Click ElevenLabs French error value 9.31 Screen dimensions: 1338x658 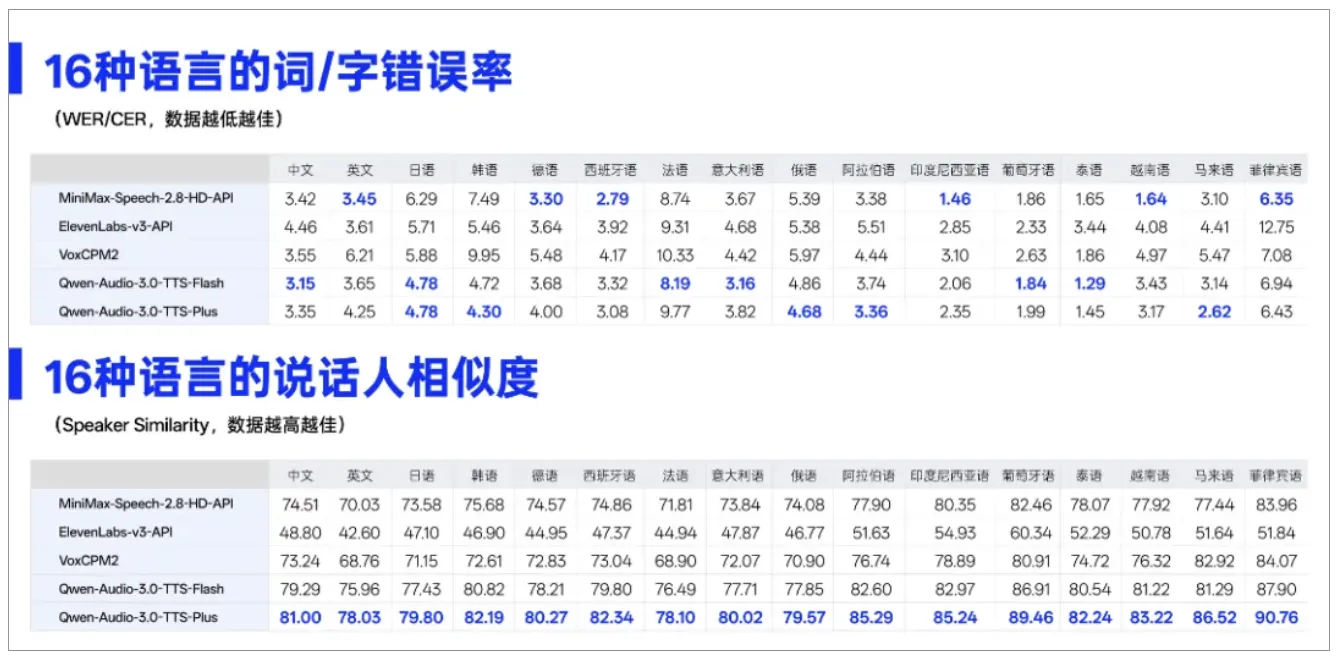point(675,227)
